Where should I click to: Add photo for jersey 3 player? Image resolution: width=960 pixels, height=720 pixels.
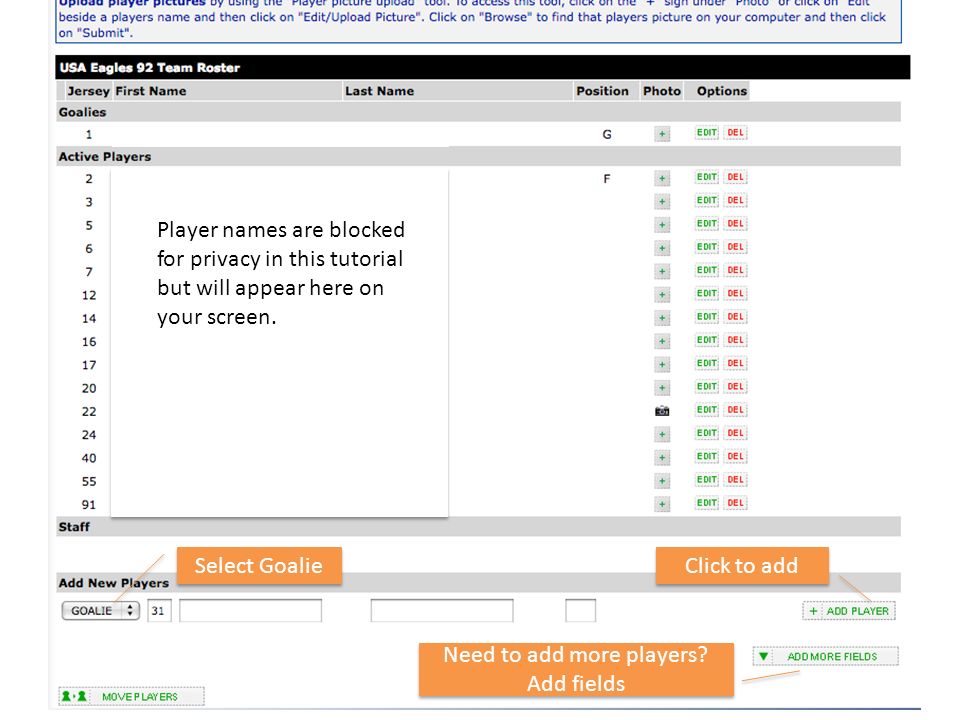(x=662, y=202)
